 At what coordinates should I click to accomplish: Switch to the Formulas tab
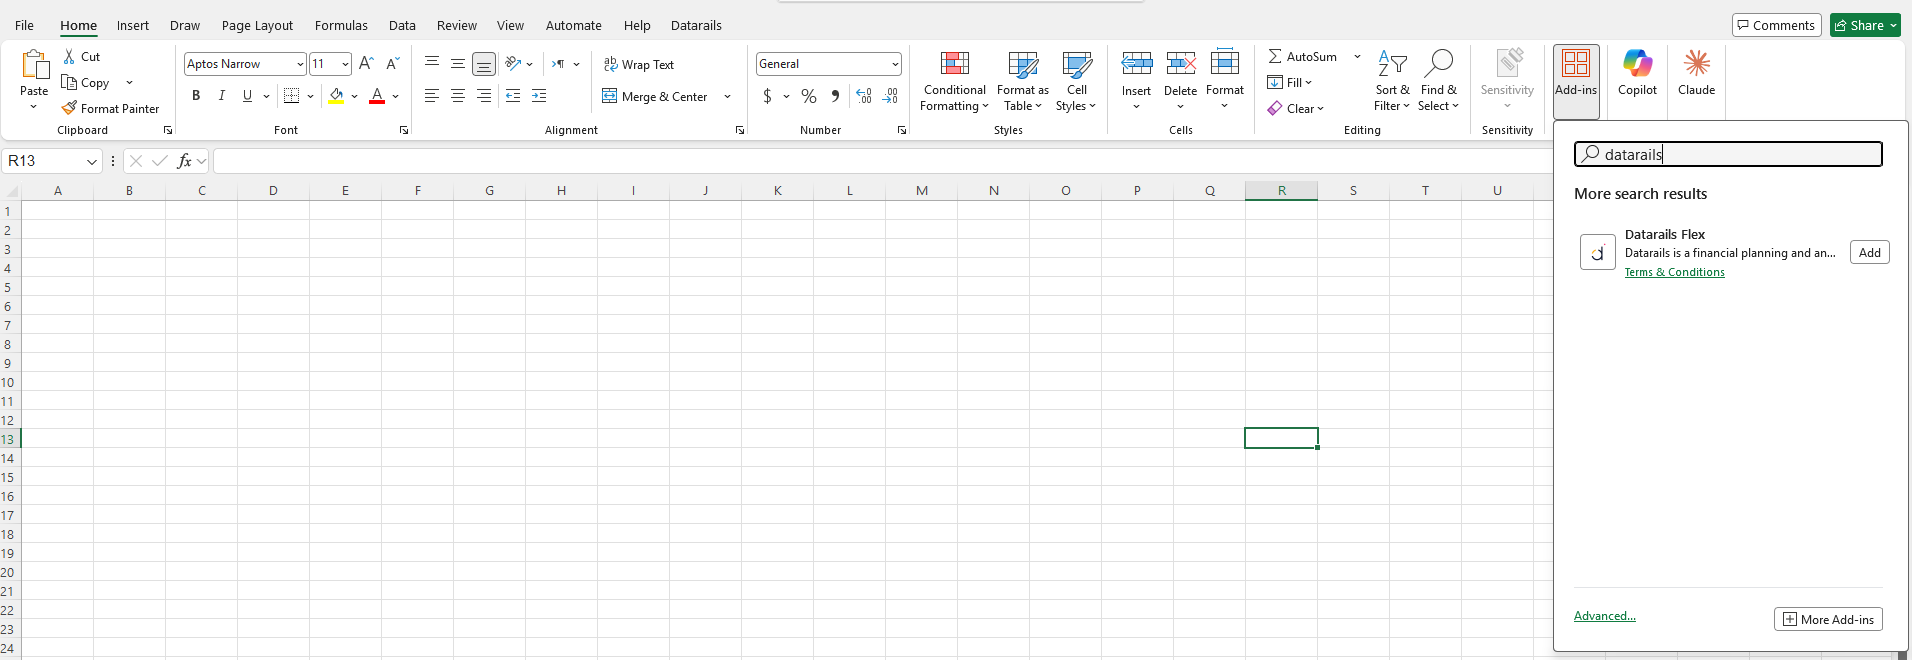click(x=341, y=25)
